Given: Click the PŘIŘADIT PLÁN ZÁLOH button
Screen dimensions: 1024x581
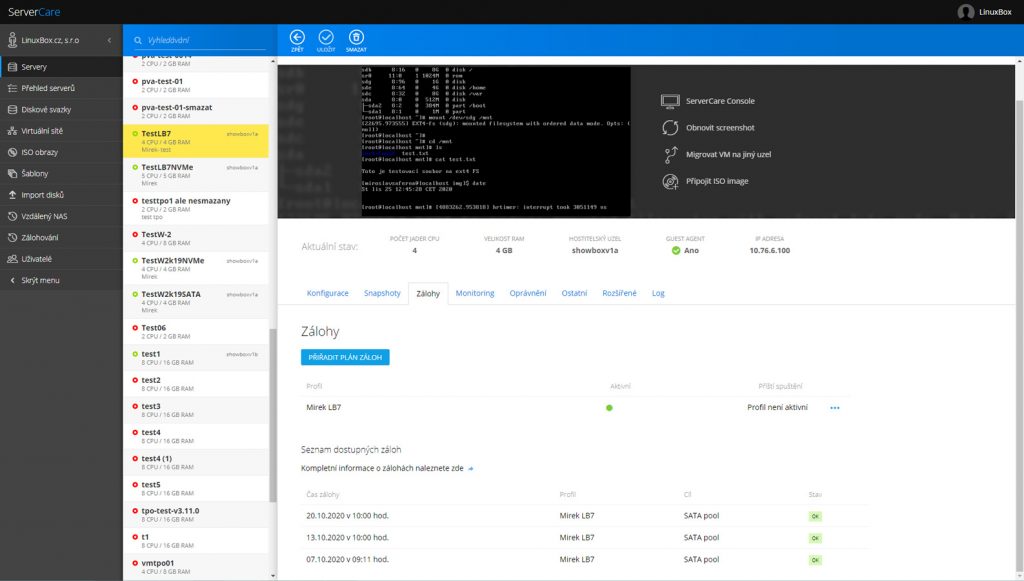Looking at the screenshot, I should tap(345, 357).
